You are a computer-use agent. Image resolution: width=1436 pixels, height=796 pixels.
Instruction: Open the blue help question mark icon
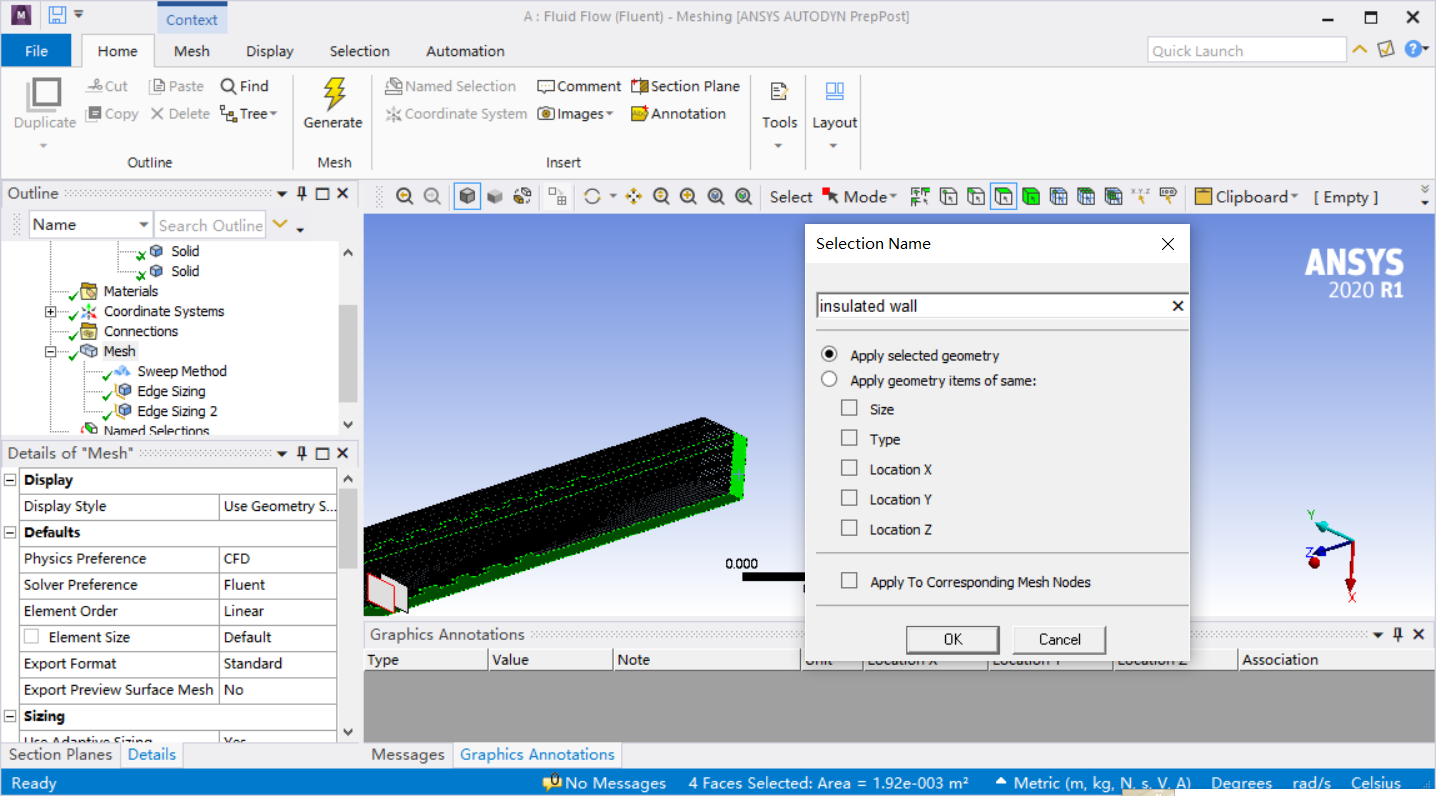[x=1413, y=49]
